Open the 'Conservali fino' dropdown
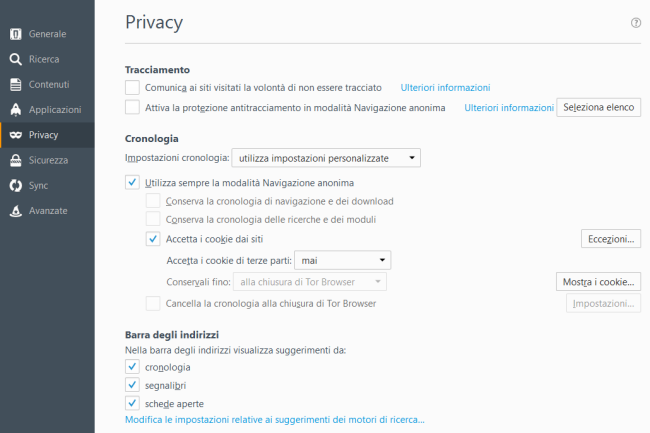 [310, 282]
